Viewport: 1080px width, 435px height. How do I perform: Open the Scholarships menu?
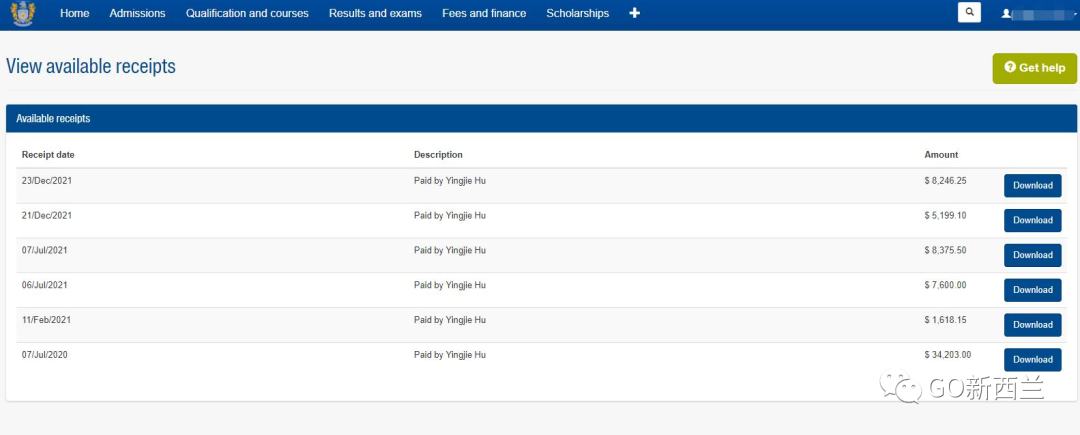coord(577,13)
